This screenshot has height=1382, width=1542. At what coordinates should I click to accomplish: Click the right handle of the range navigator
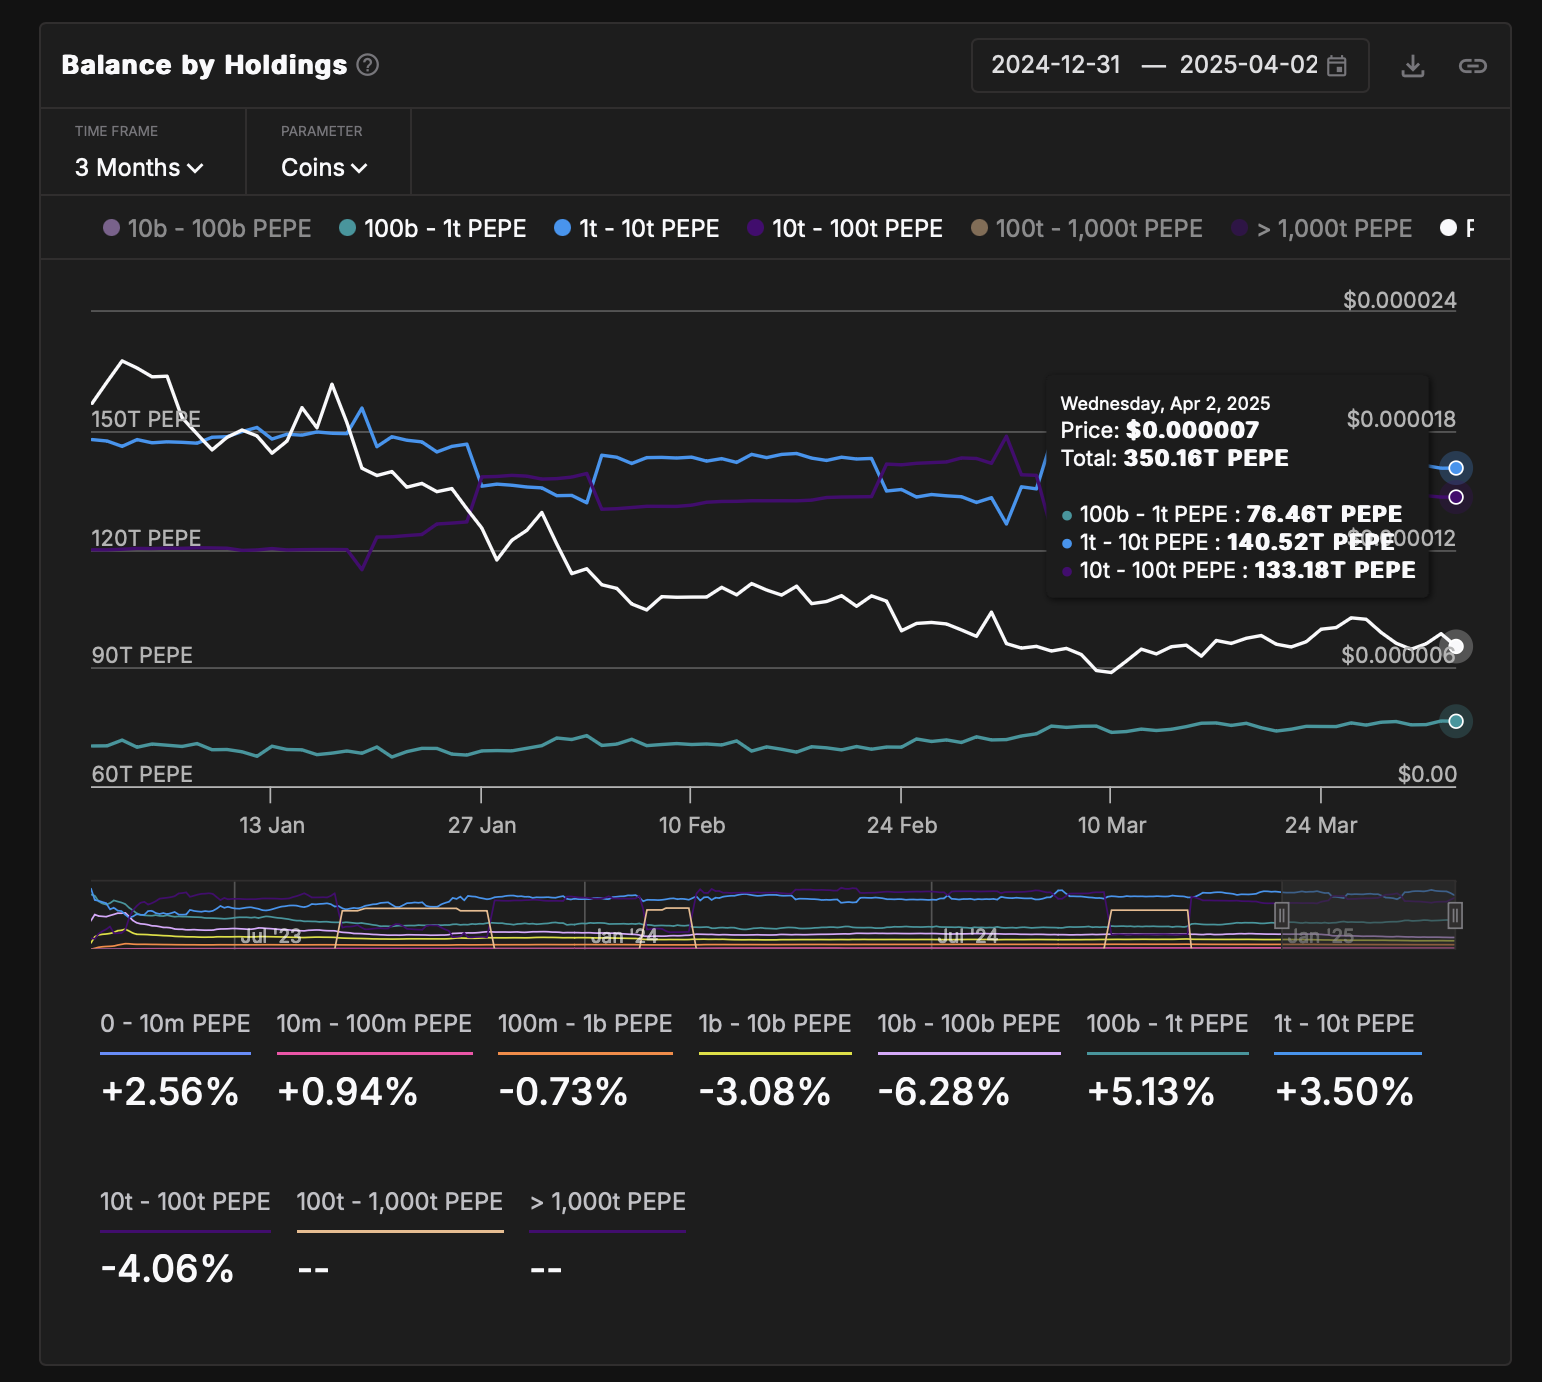[1455, 915]
